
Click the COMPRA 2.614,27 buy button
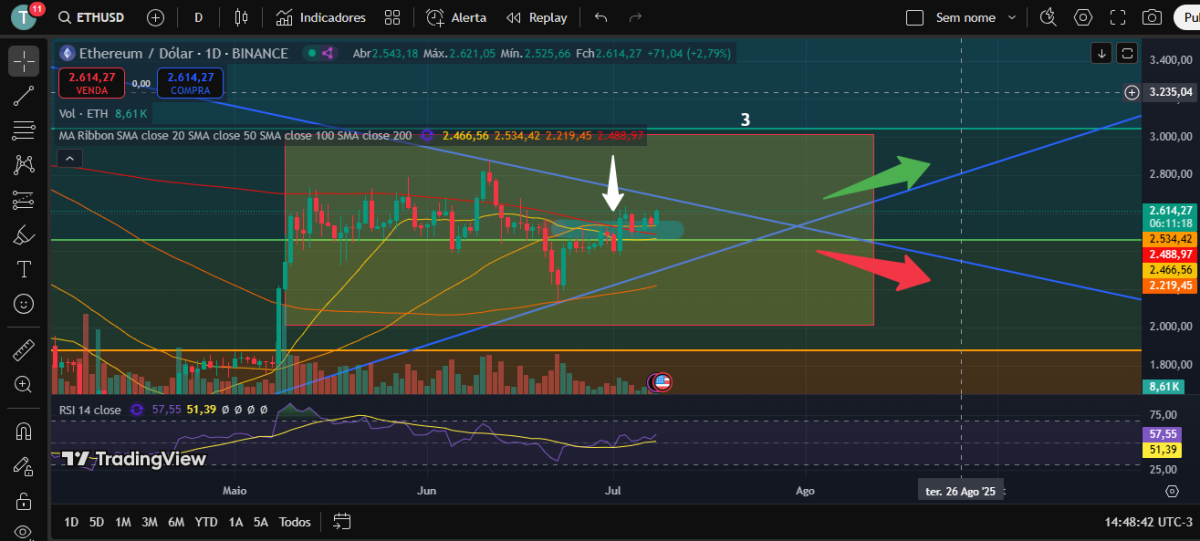point(190,83)
